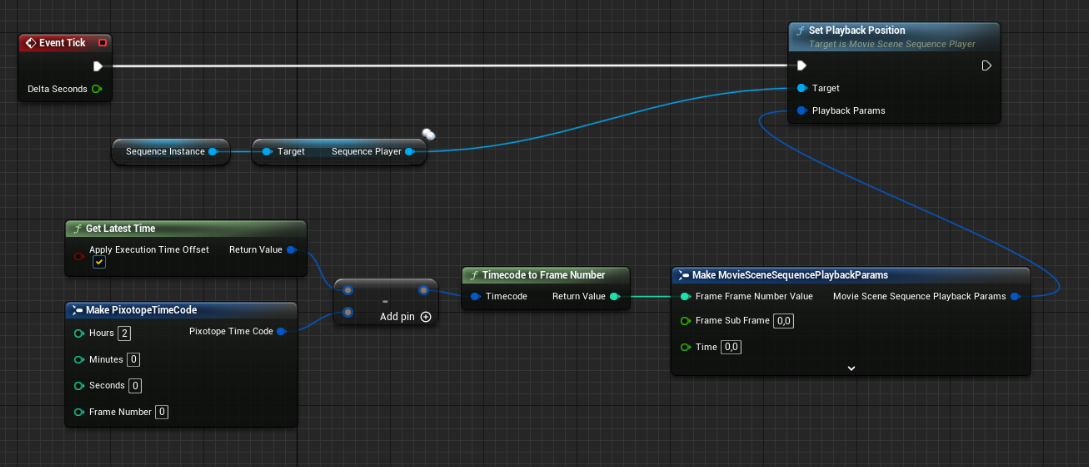1089x467 pixels.
Task: Click the Pixotope Time Code output pin
Action: pos(283,331)
